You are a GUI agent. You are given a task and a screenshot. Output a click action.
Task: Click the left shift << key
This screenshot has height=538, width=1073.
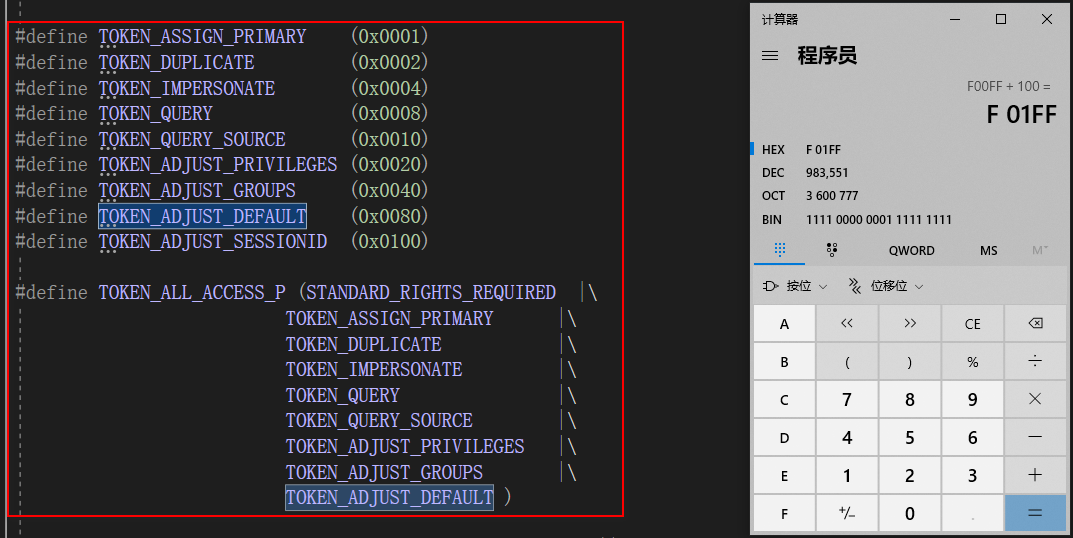[x=846, y=324]
